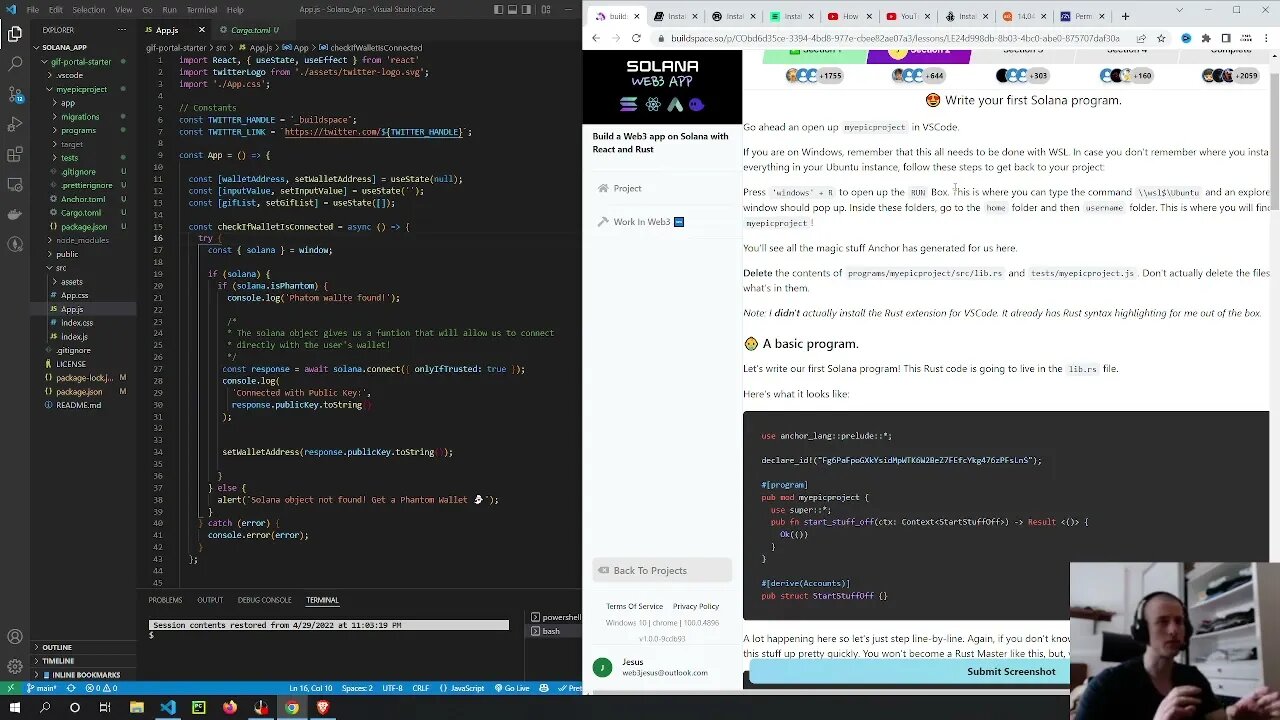Viewport: 1280px width, 720px height.
Task: Expand the TIMELINE section
Action: [x=58, y=661]
